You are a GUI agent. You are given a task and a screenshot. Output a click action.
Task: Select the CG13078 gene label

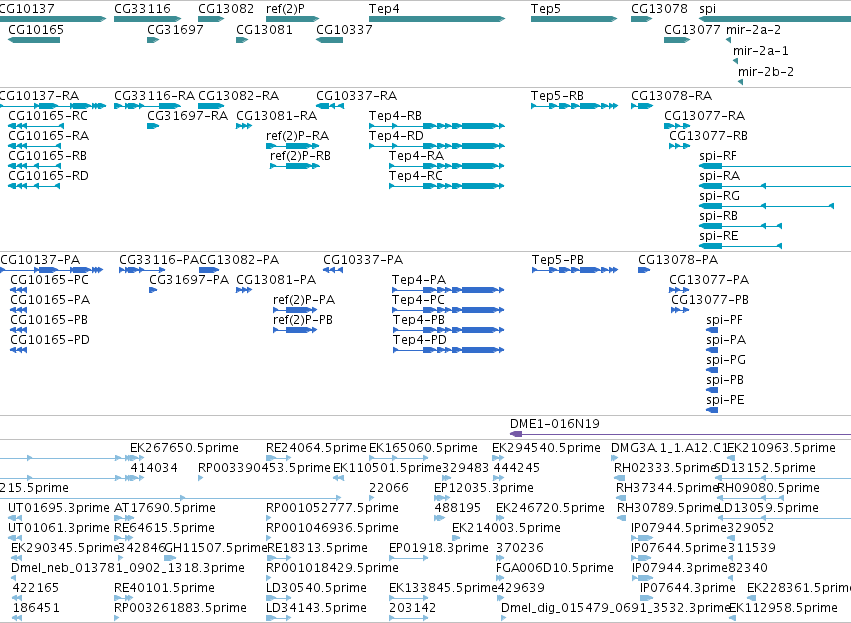click(659, 9)
